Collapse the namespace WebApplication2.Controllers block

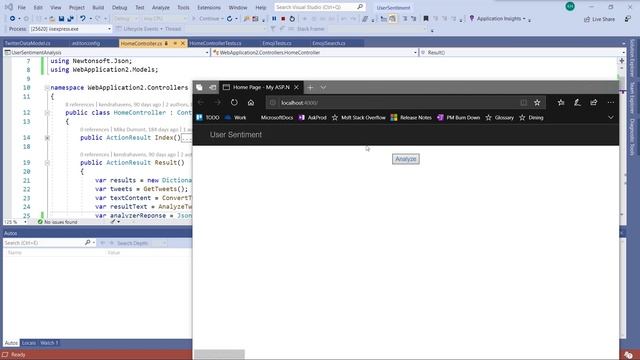click(x=47, y=88)
